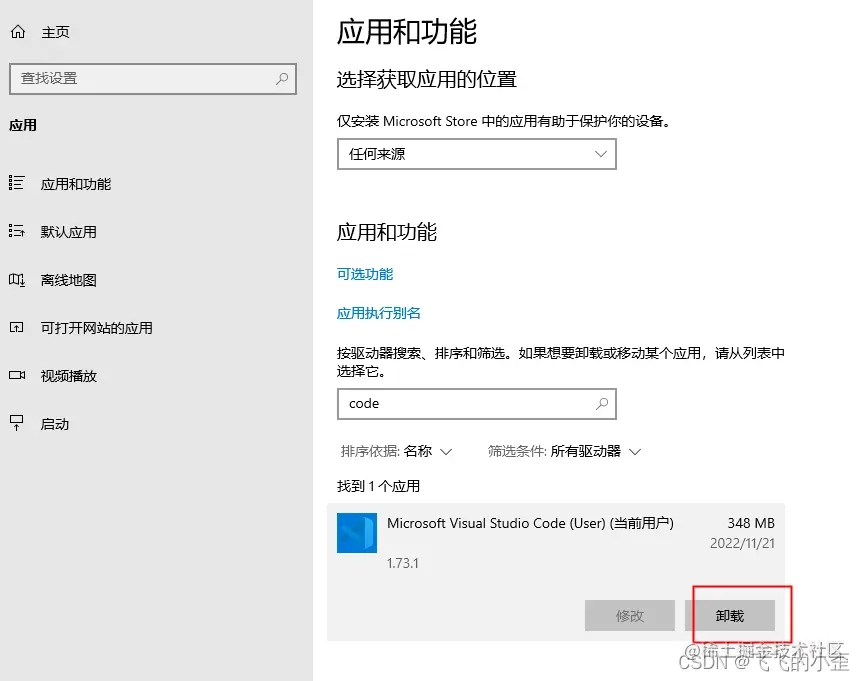
Task: Click the 视频播放 camera icon
Action: click(x=17, y=375)
